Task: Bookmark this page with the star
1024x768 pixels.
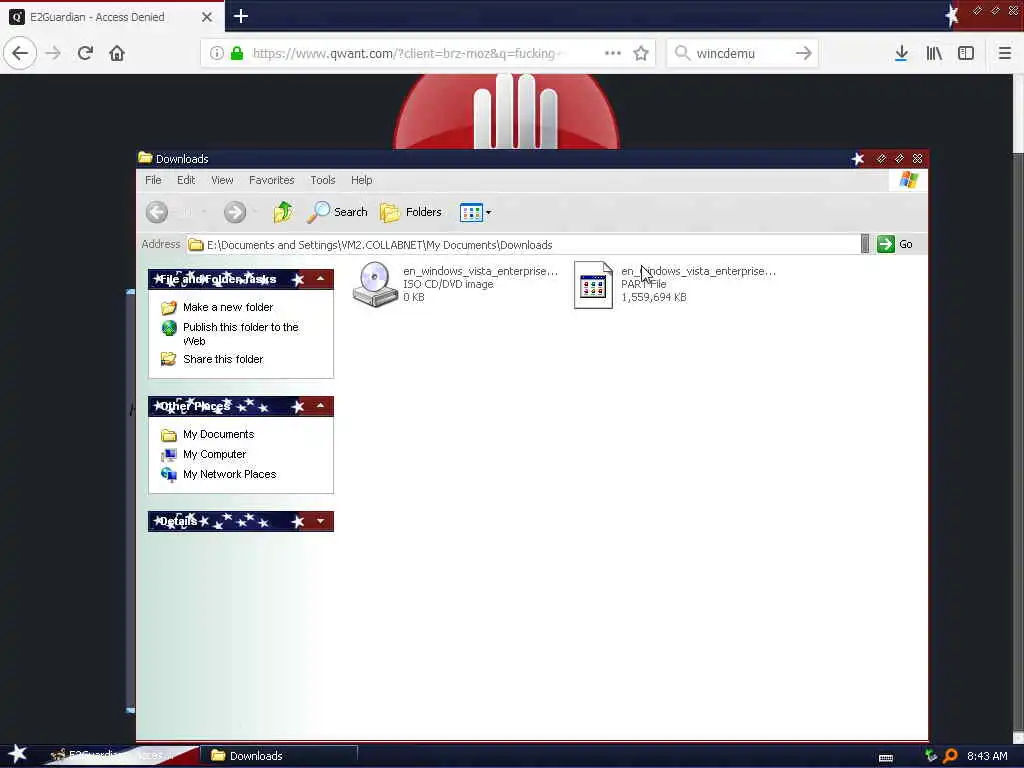Action: [641, 53]
